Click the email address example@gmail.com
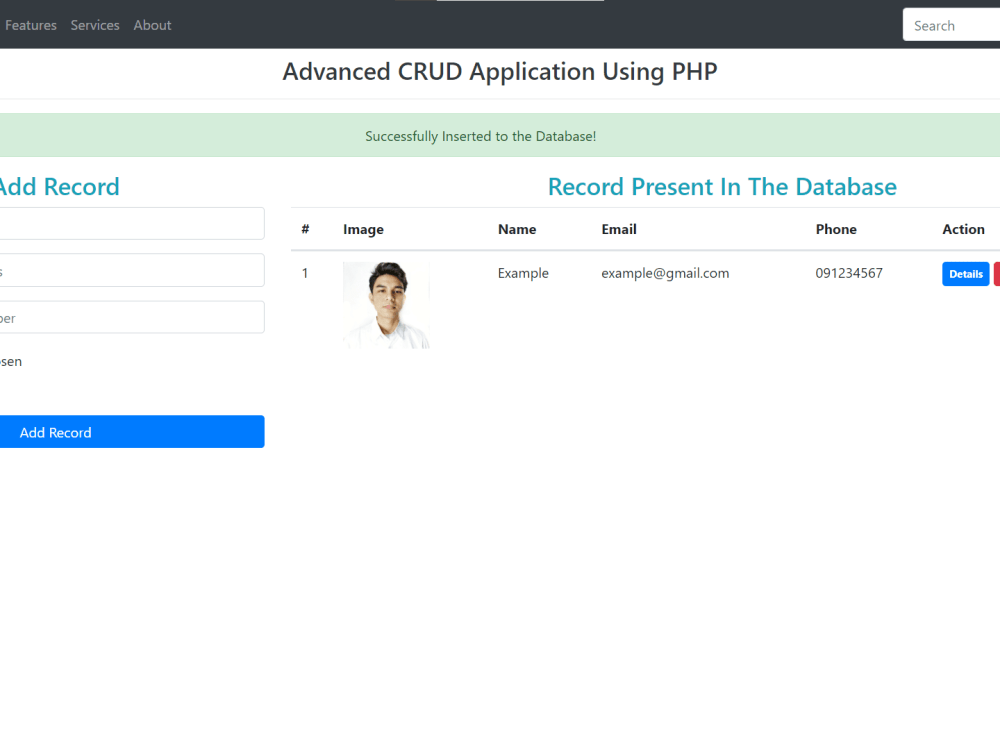This screenshot has height=750, width=1000. click(664, 272)
